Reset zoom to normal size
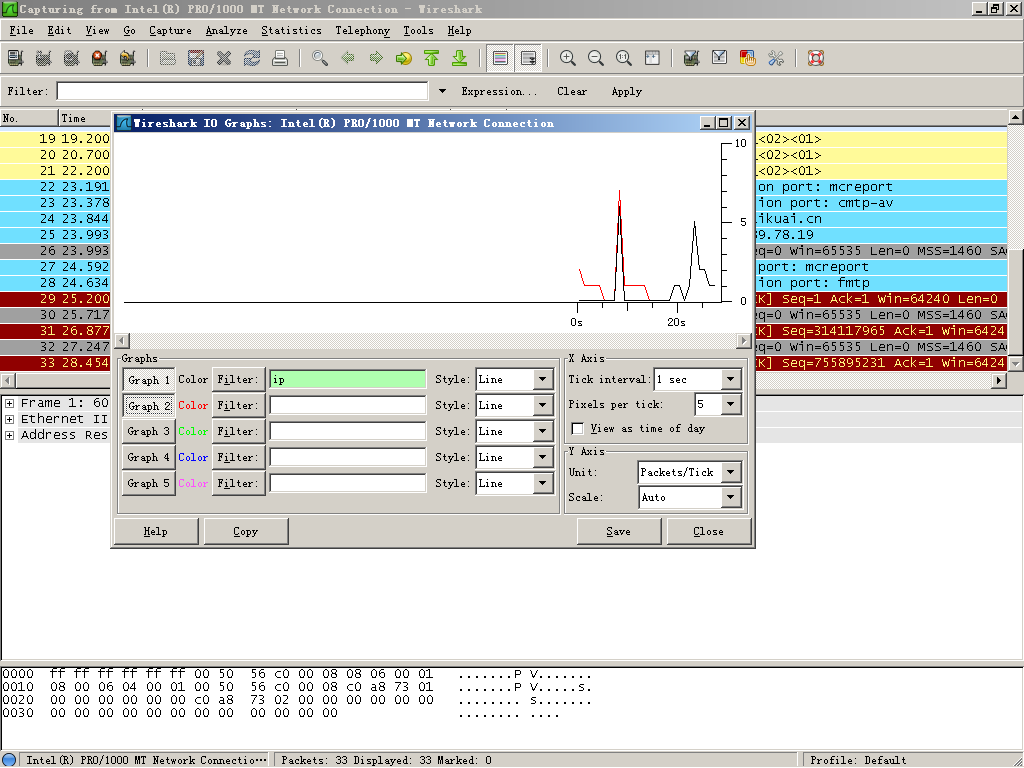Viewport: 1024px width, 768px height. pos(624,58)
